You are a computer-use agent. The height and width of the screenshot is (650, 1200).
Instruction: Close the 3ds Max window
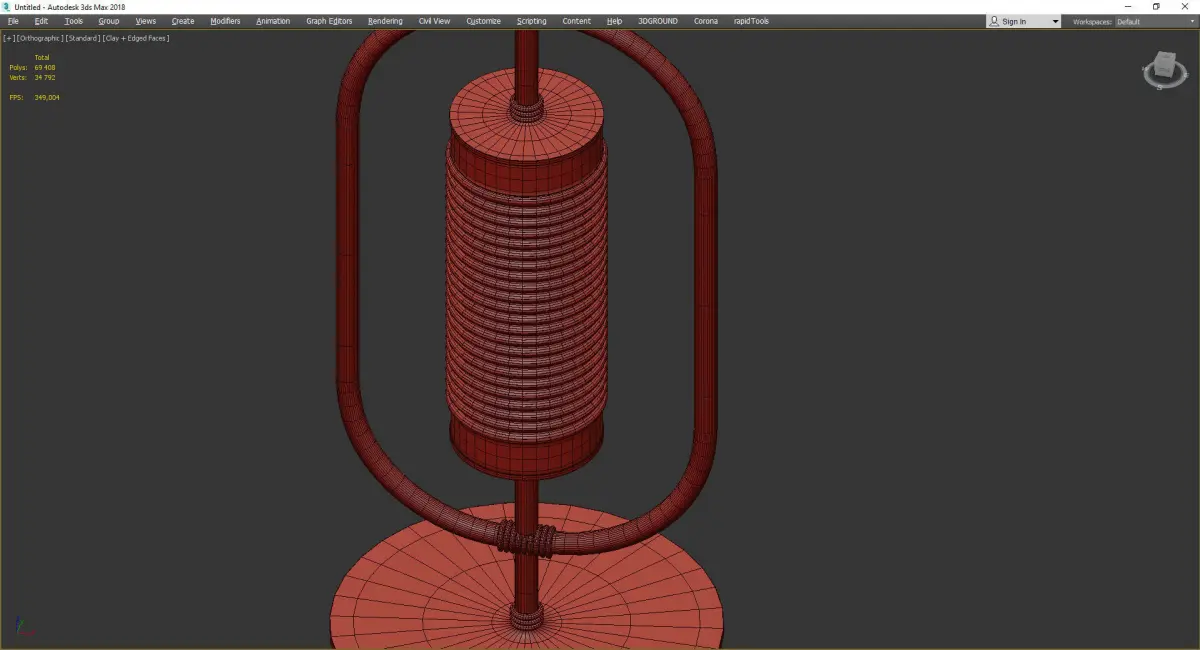[1184, 7]
